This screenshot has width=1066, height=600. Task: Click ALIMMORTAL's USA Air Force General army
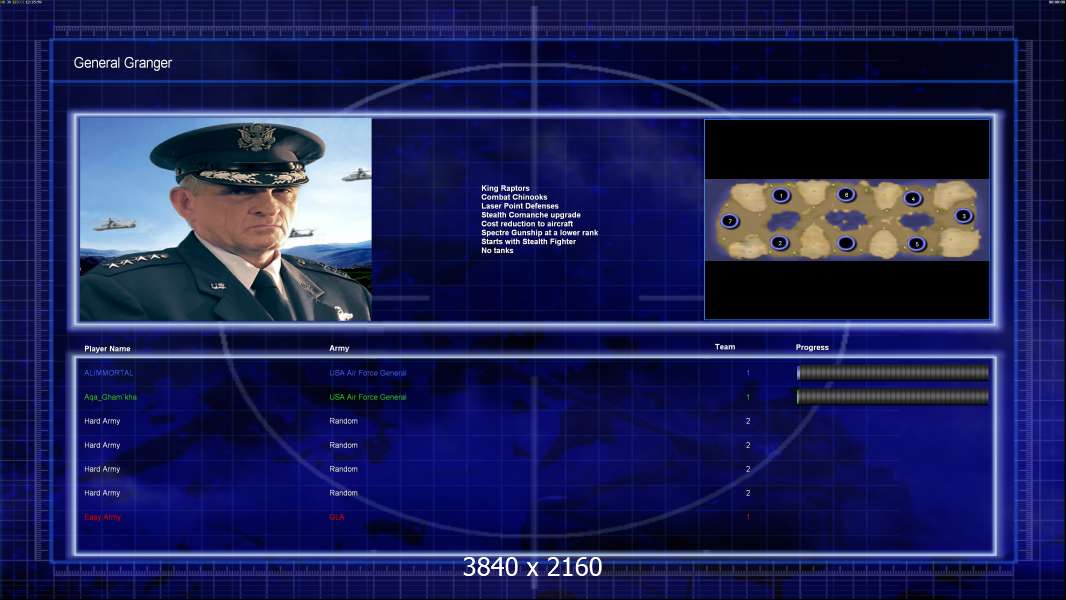[x=368, y=373]
